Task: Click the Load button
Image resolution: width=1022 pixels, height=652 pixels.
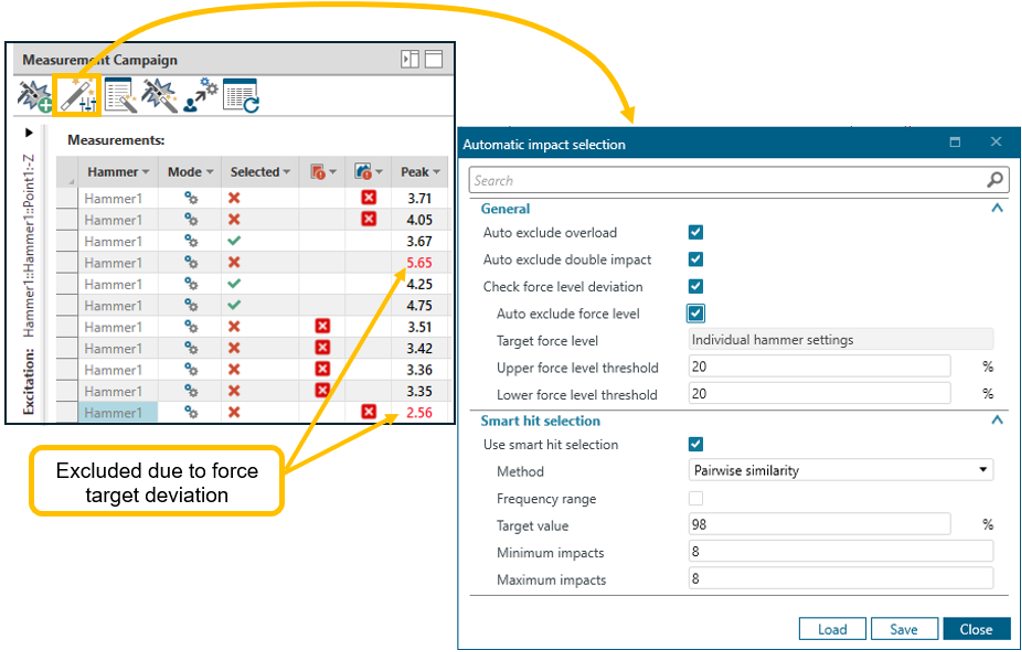Action: (832, 629)
